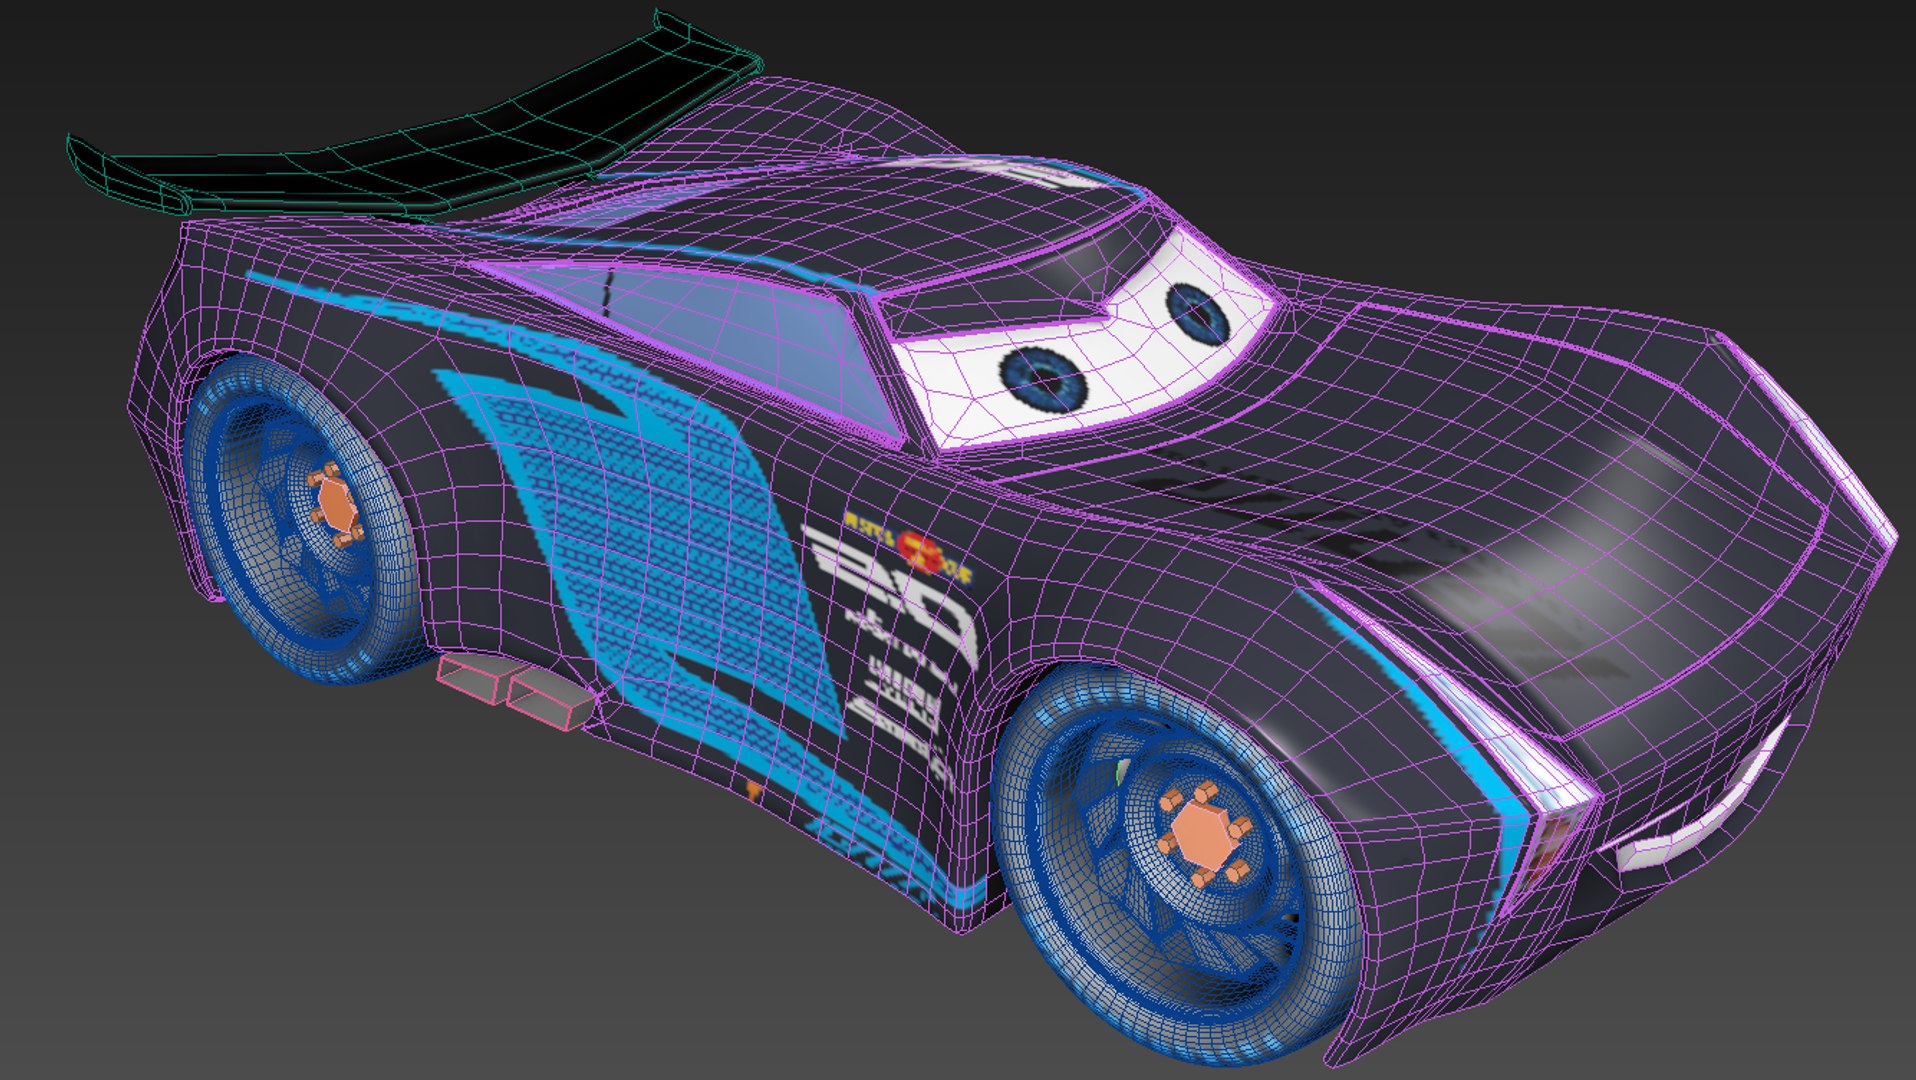Click the number 20 decal on door
1916x1080 pixels.
click(893, 592)
